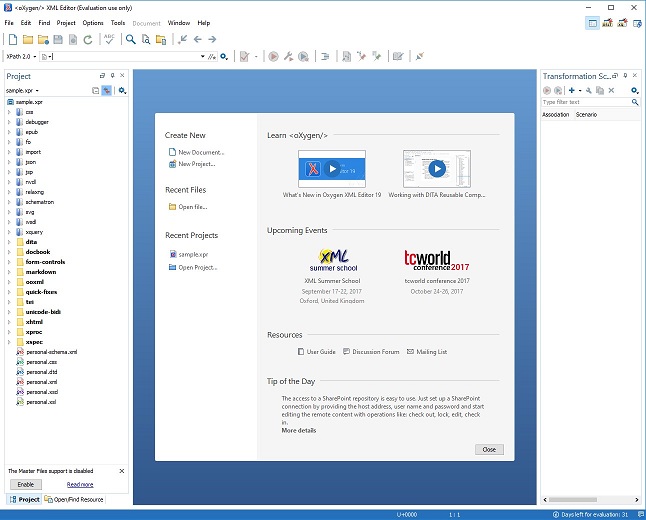Click the Save floppy disk icon

coord(58,40)
